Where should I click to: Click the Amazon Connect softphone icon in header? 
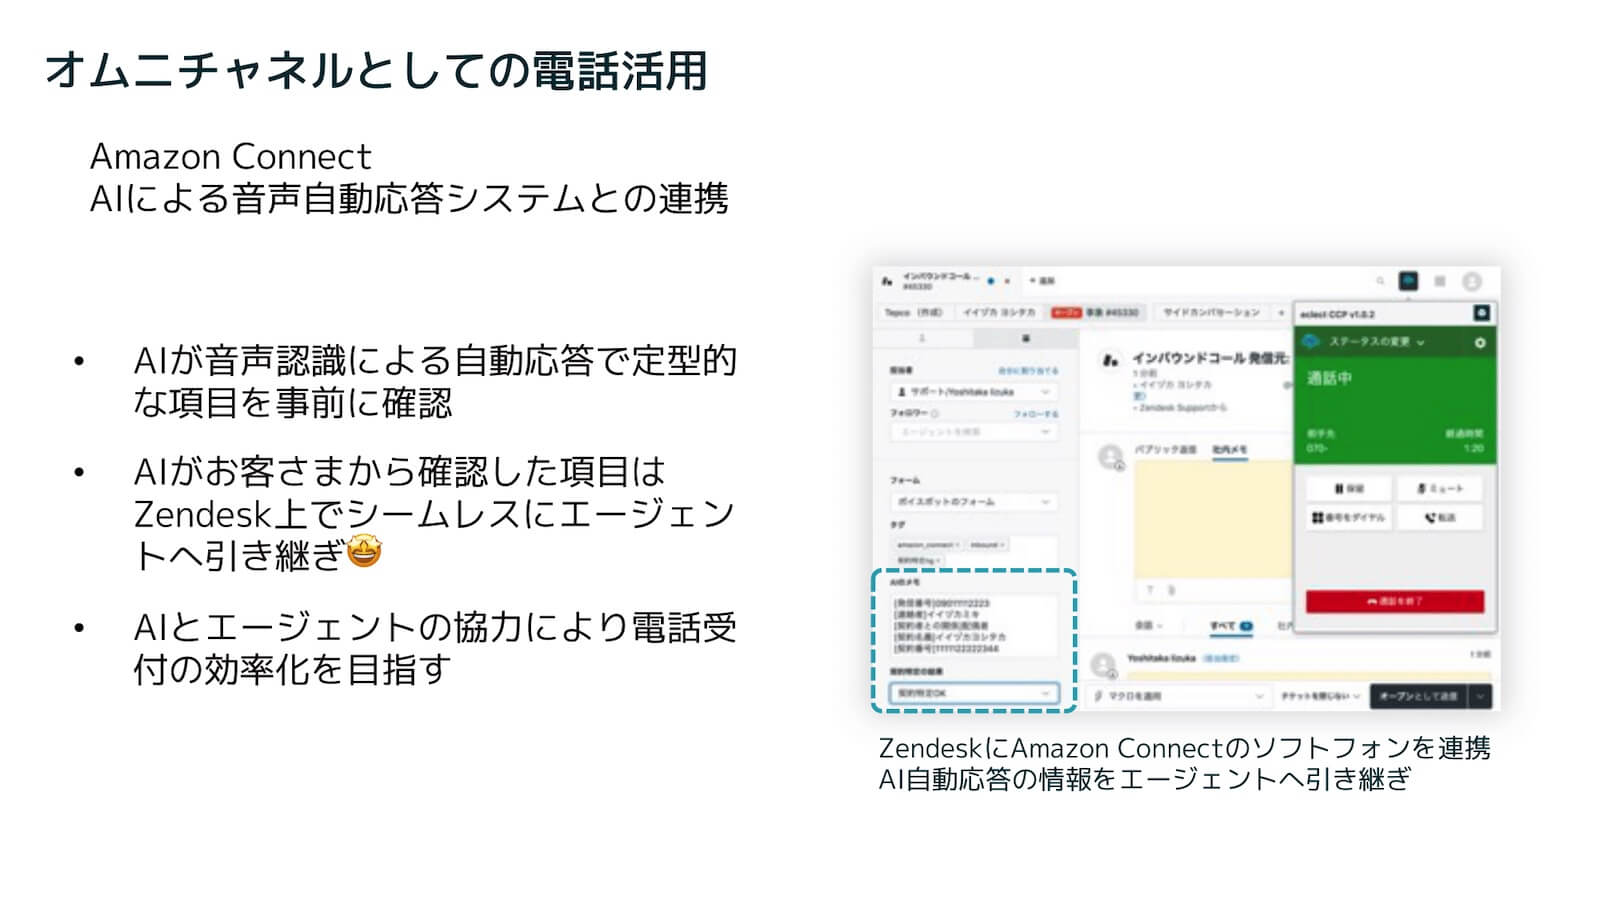(x=1409, y=282)
